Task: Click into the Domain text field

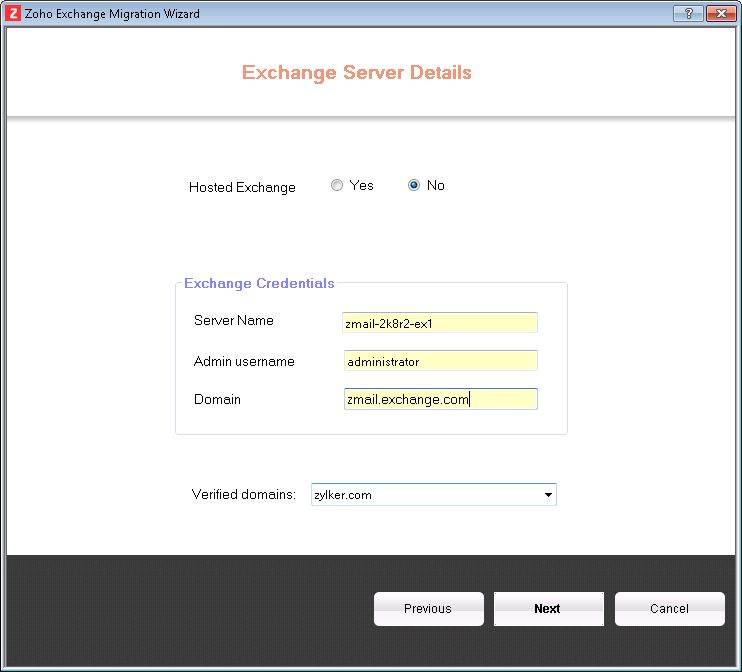Action: click(440, 399)
